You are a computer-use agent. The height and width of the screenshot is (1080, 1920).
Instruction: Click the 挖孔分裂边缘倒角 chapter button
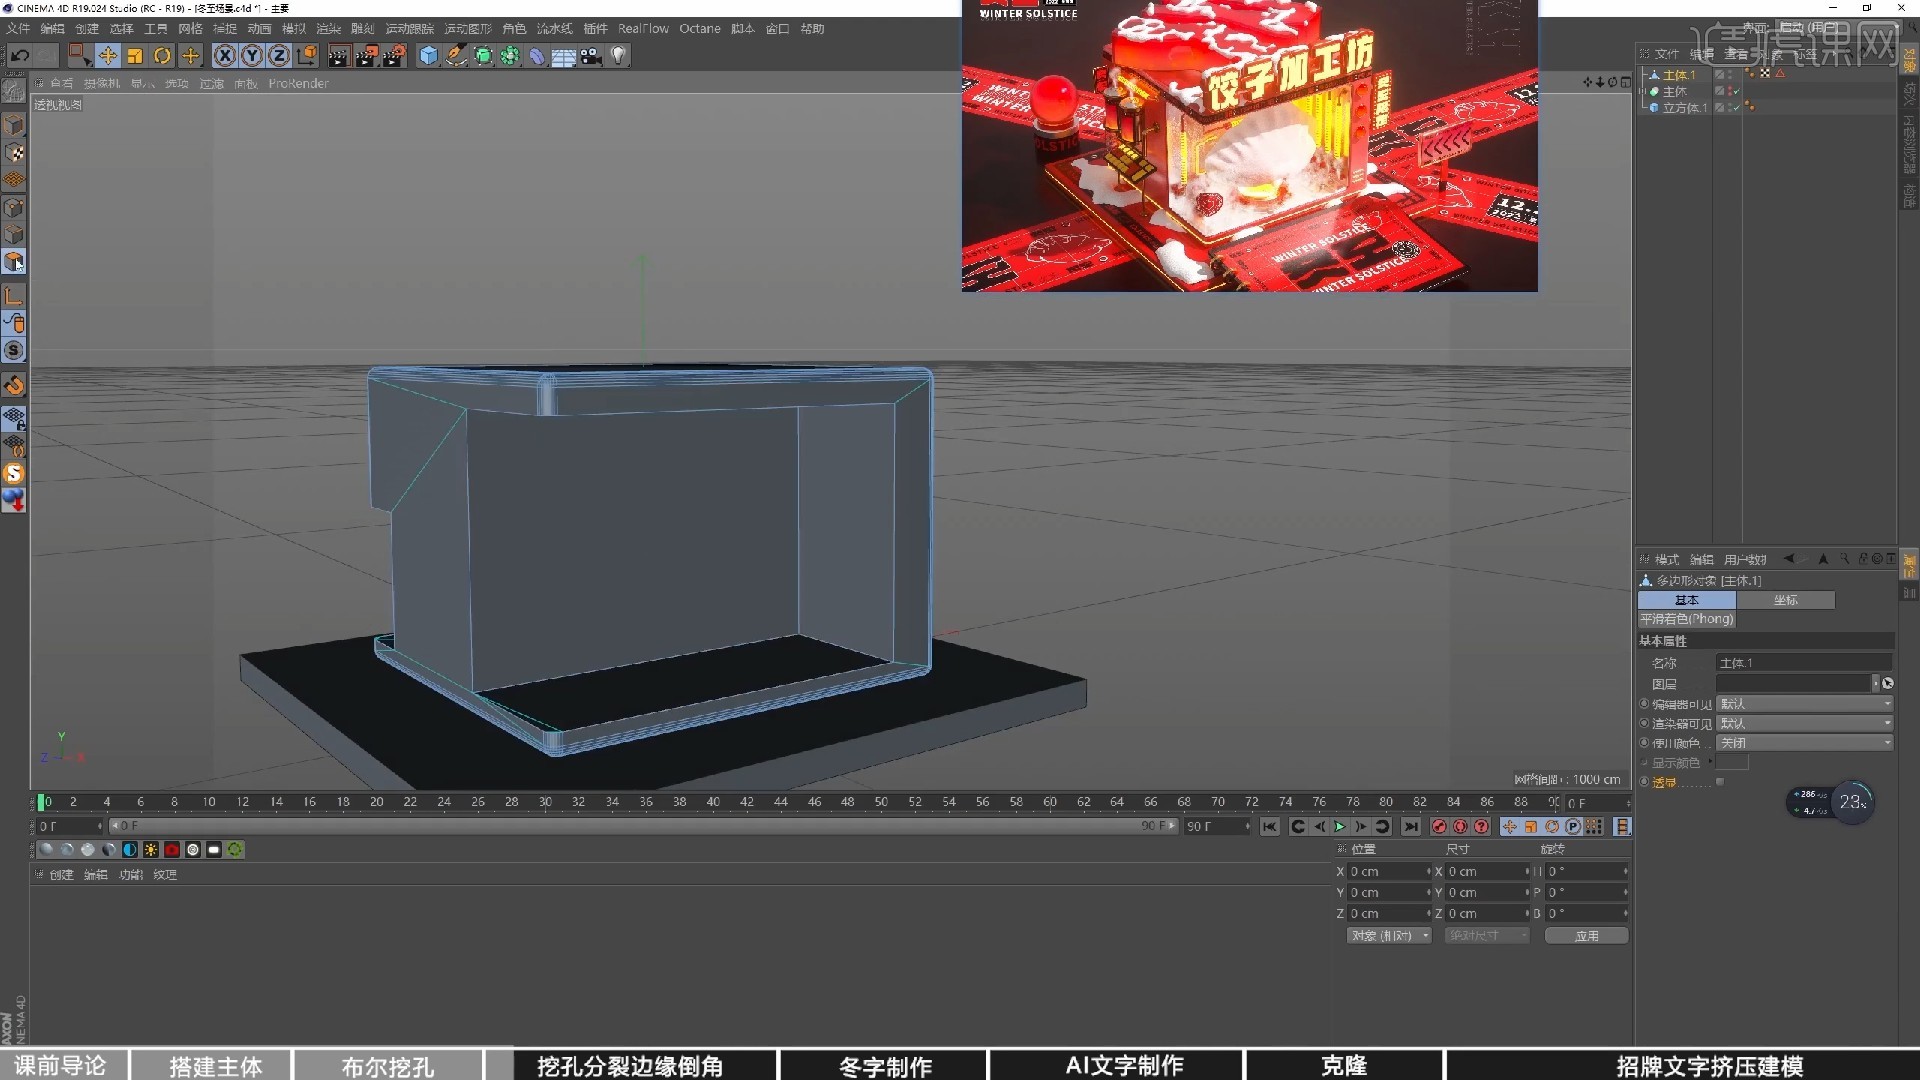point(630,1066)
